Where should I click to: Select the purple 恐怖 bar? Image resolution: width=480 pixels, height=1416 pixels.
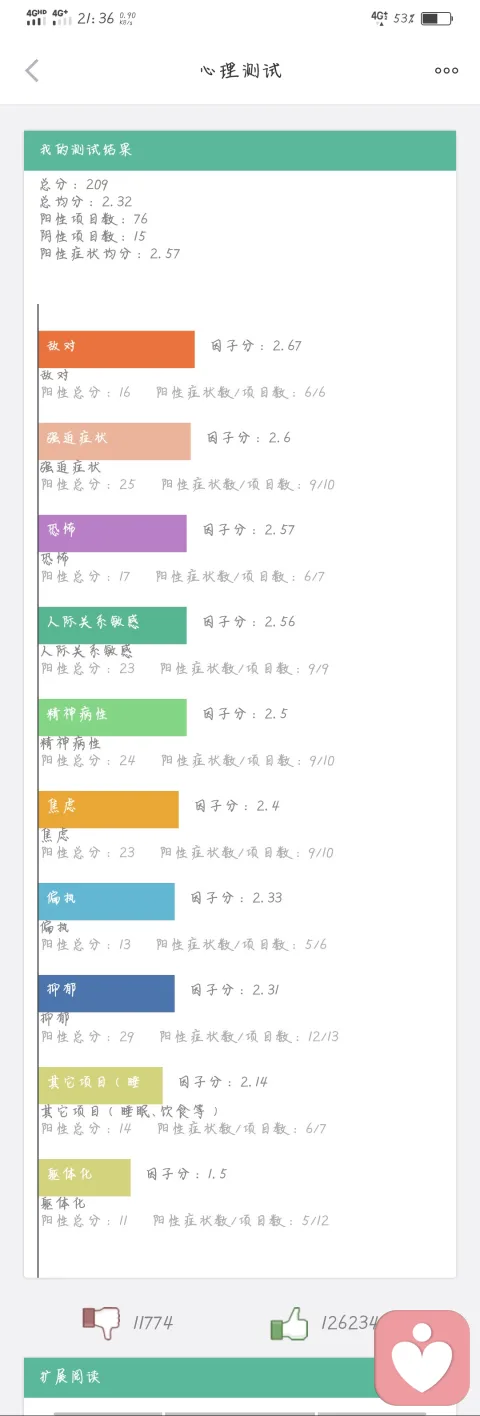(x=112, y=533)
